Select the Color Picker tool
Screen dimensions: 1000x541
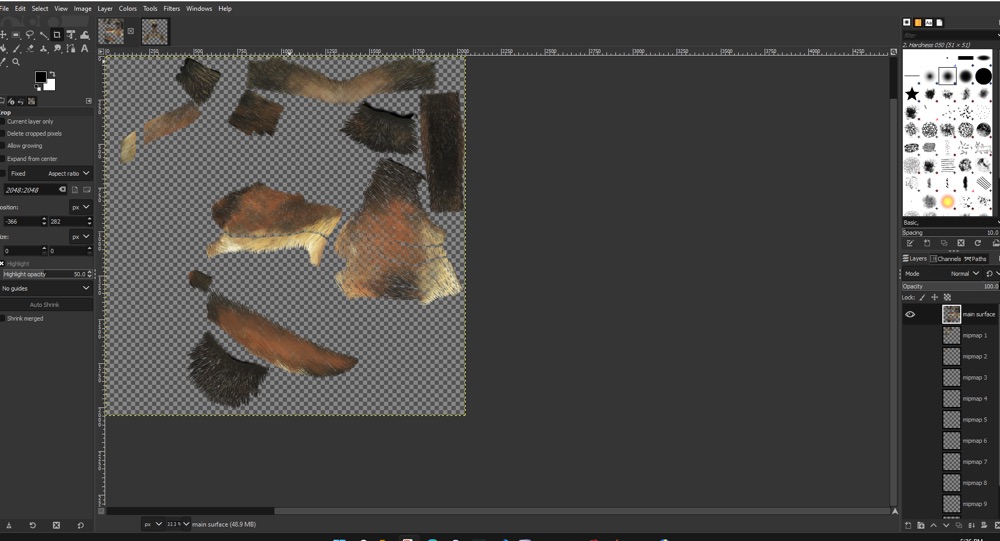[3, 63]
